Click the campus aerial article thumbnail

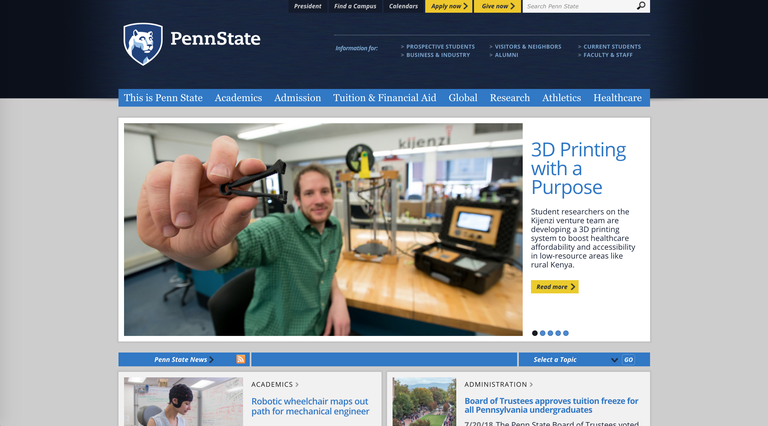(424, 402)
